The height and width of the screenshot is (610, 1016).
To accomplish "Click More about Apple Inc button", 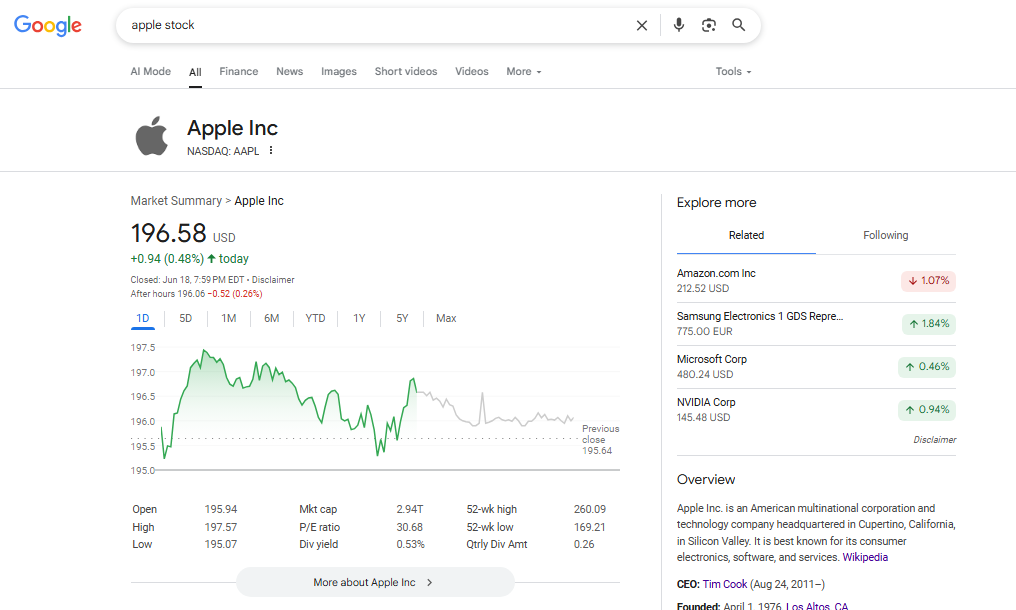I will click(x=375, y=582).
